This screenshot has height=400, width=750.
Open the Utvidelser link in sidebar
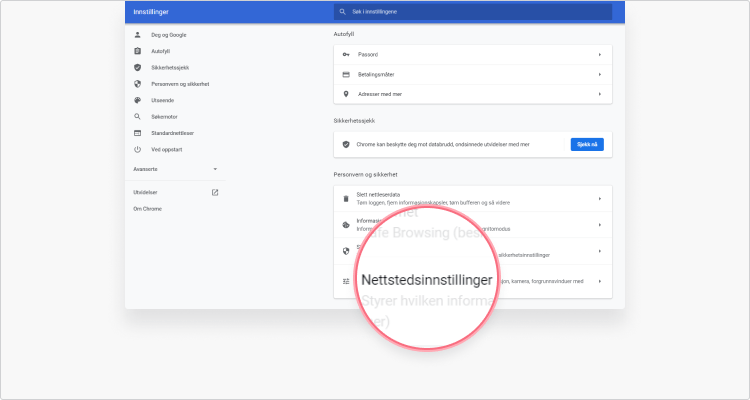(x=145, y=192)
